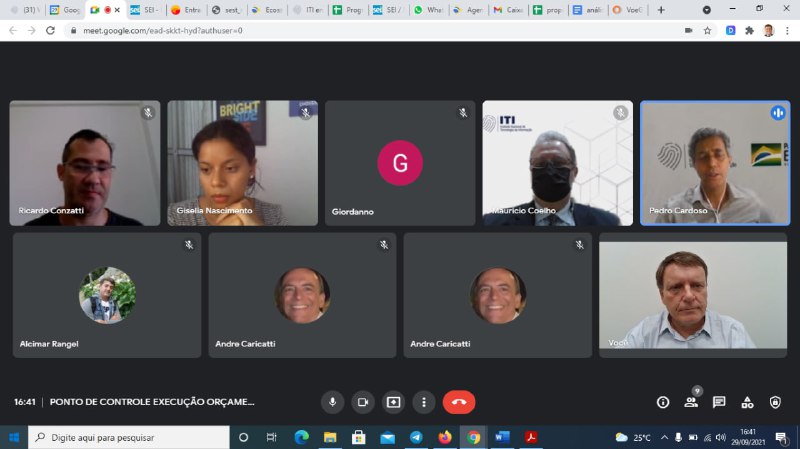Open the more options three-dot menu
Screen dimensions: 800x449
pyautogui.click(x=424, y=402)
